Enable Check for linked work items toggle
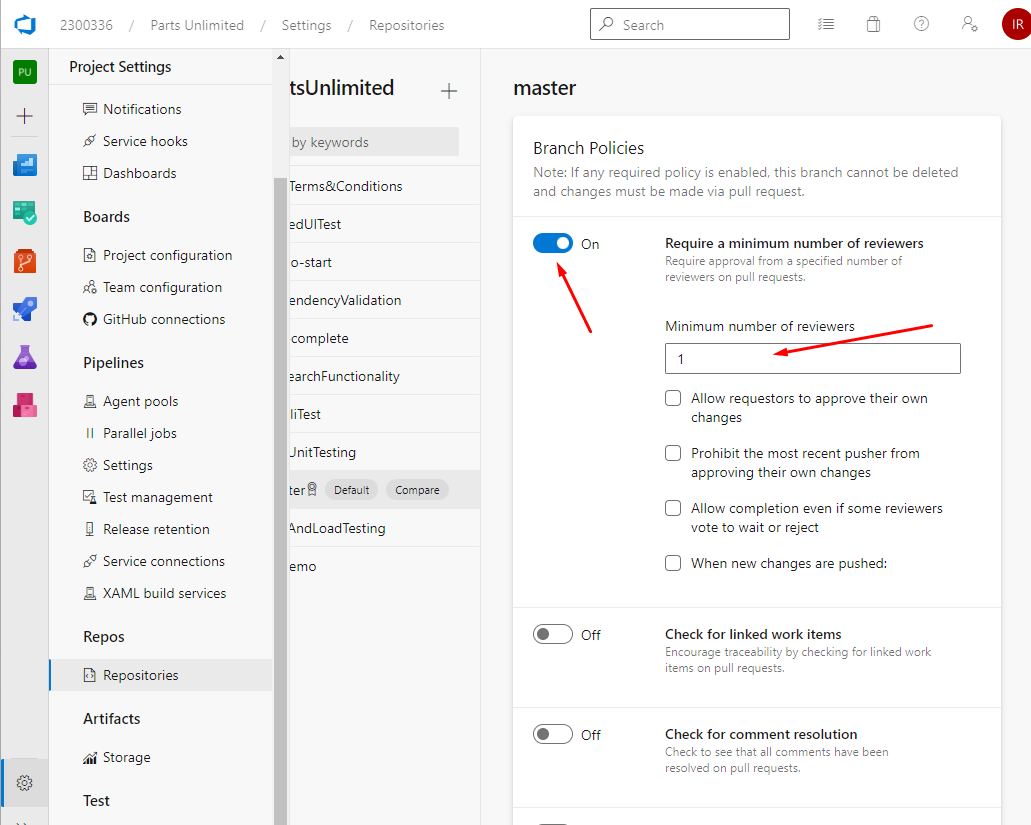The height and width of the screenshot is (825, 1031). pos(553,634)
